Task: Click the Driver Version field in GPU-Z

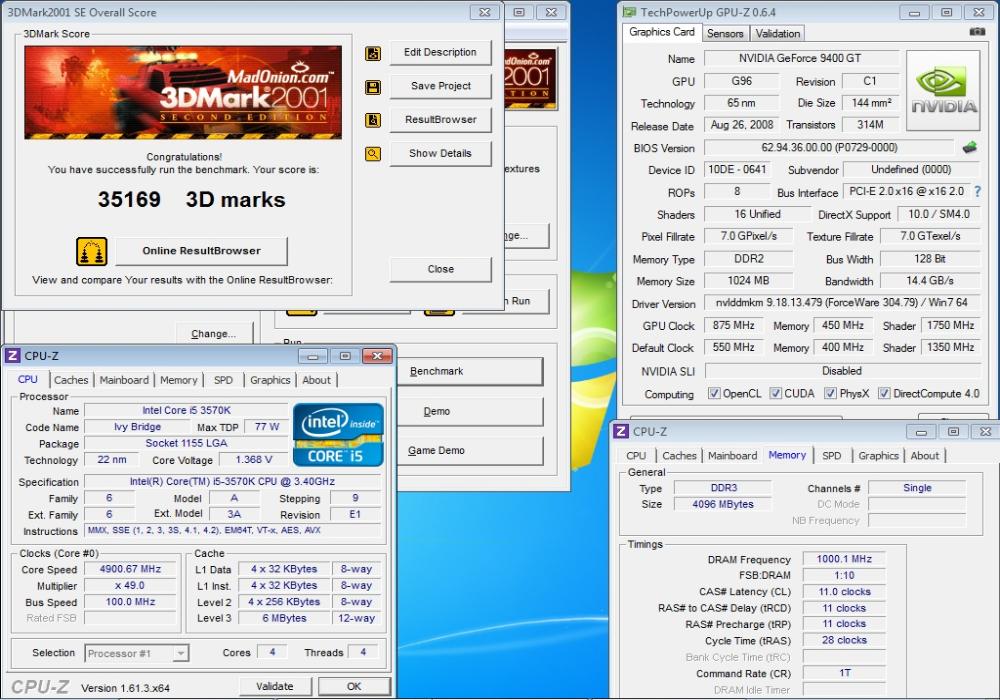Action: [842, 303]
